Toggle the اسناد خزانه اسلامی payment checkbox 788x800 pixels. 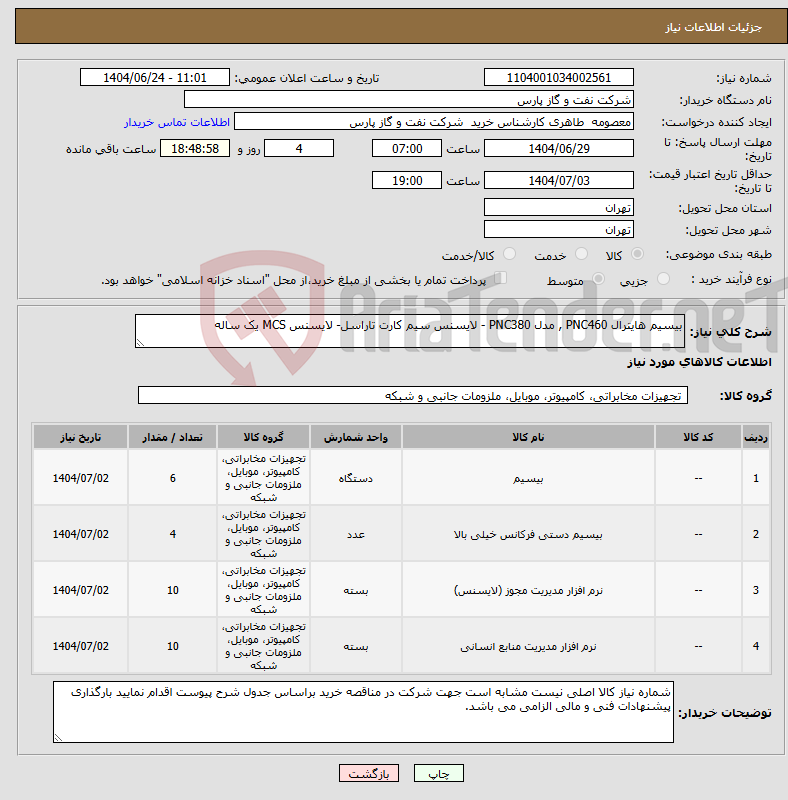(x=501, y=278)
